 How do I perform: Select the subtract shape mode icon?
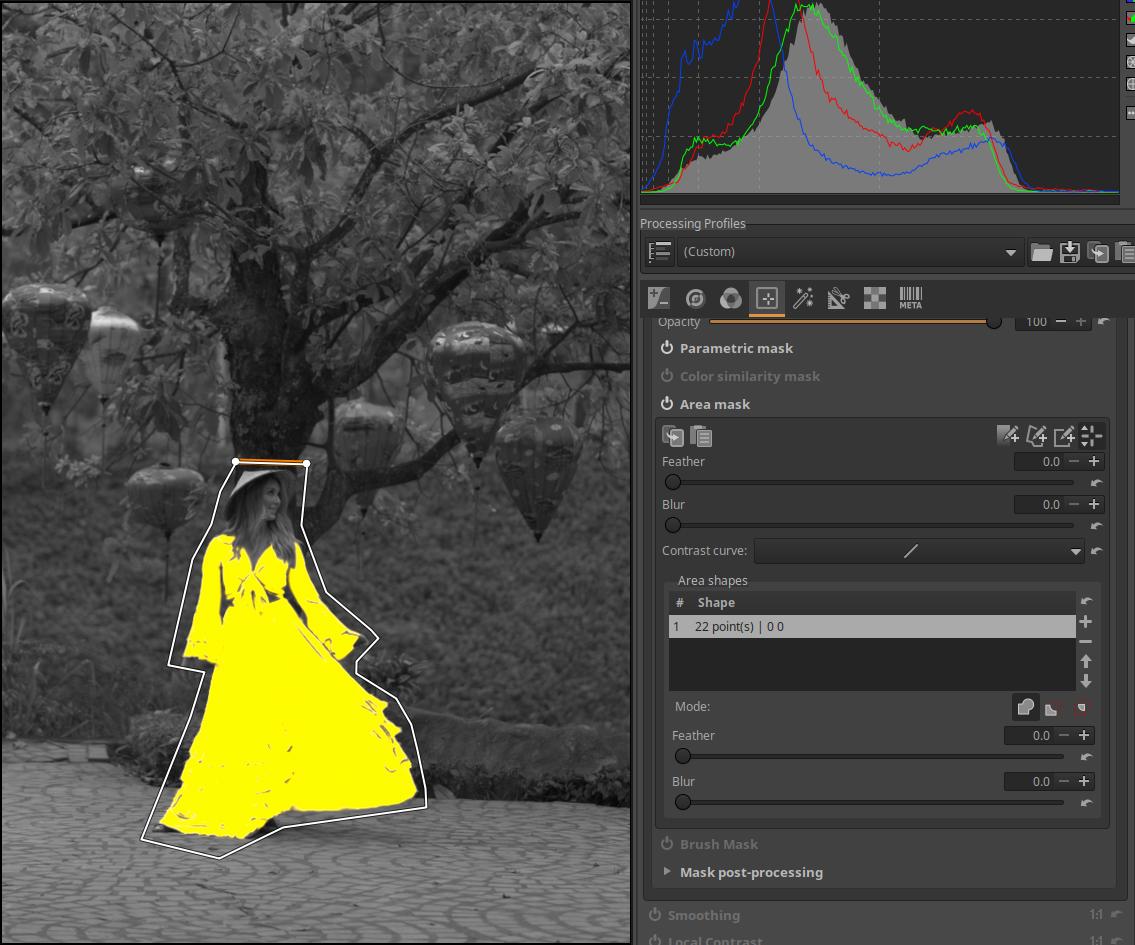[x=1052, y=708]
